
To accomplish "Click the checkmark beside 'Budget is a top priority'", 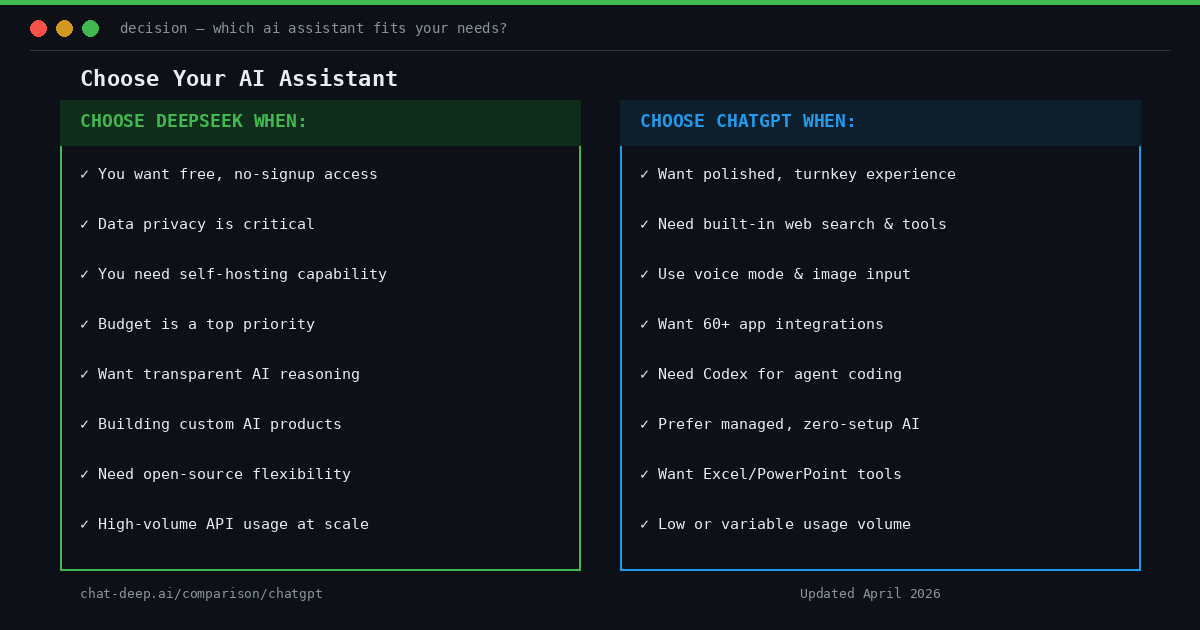I will [84, 324].
